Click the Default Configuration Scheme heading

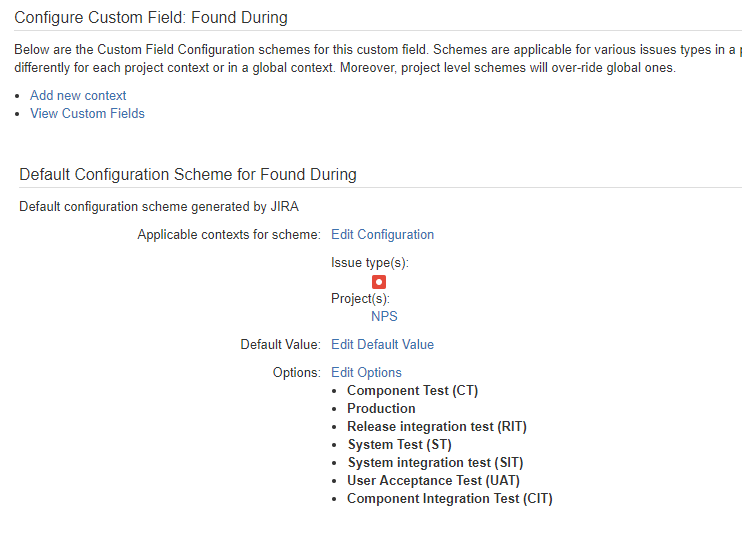point(188,175)
